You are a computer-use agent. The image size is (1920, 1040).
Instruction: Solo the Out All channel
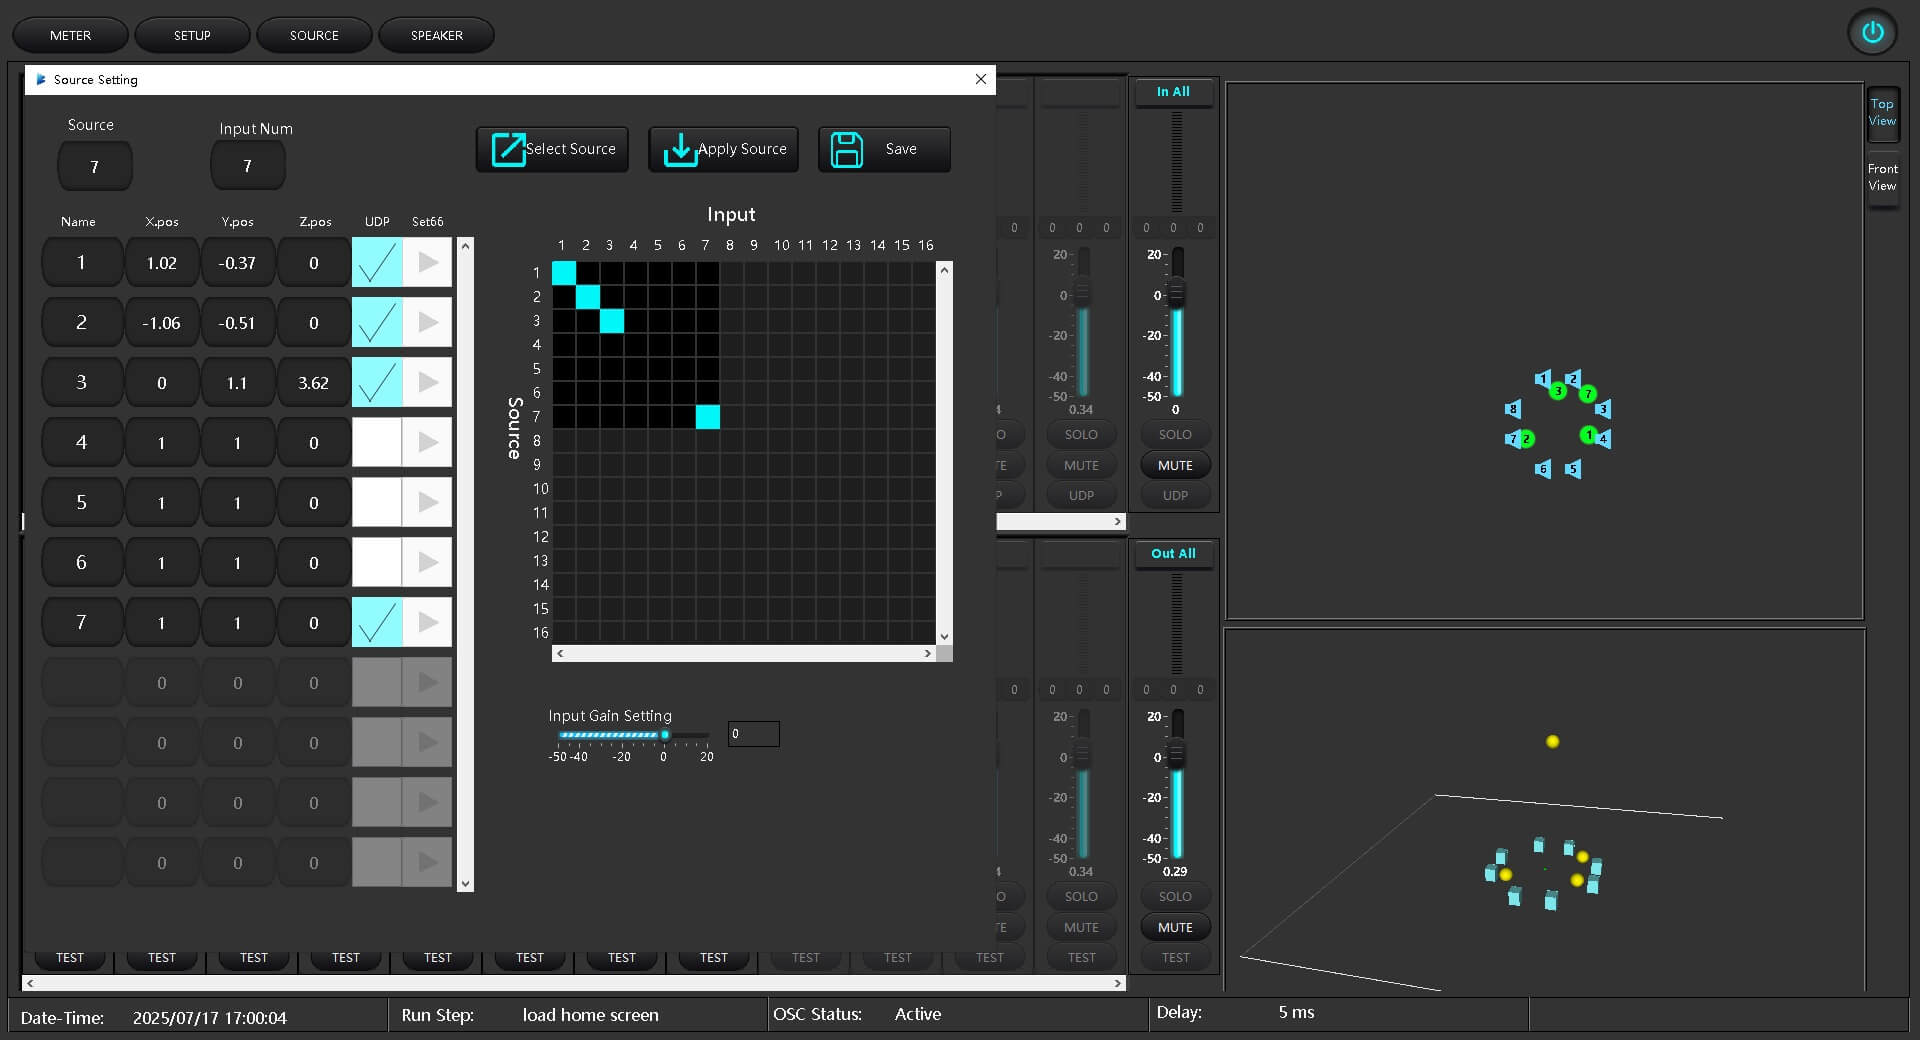[x=1174, y=896]
